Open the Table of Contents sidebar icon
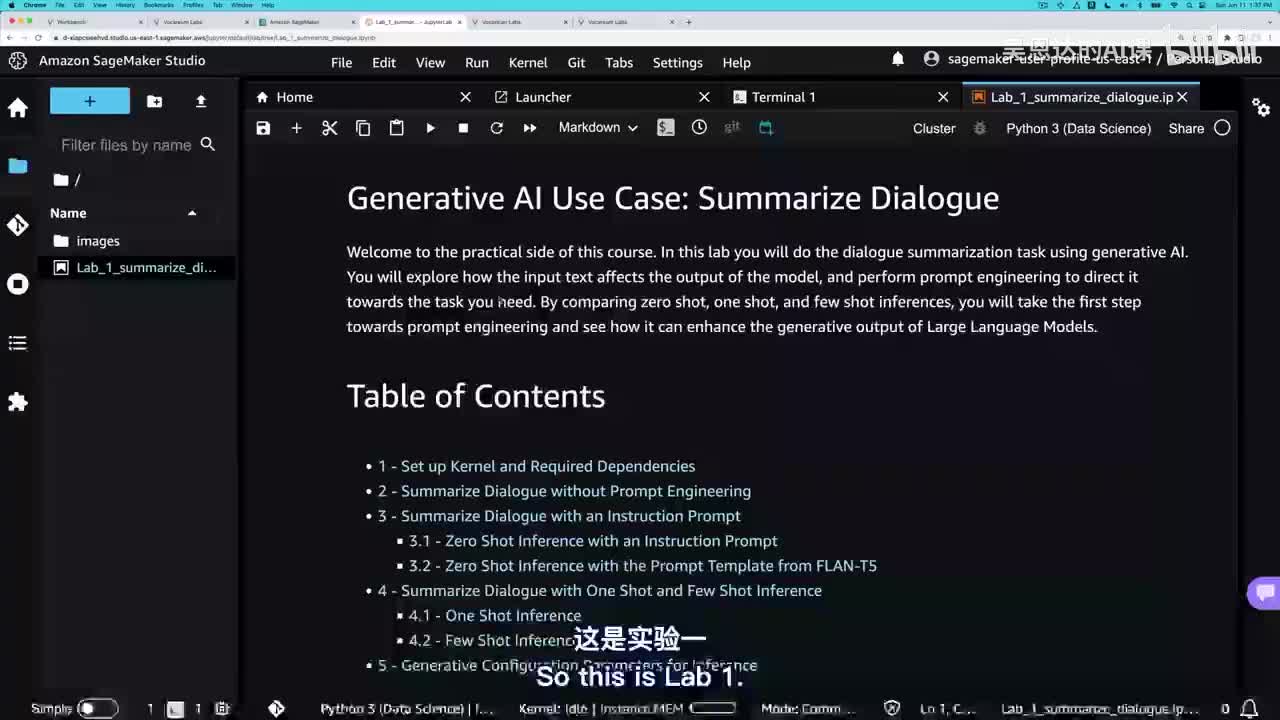The height and width of the screenshot is (720, 1280). pyautogui.click(x=18, y=343)
